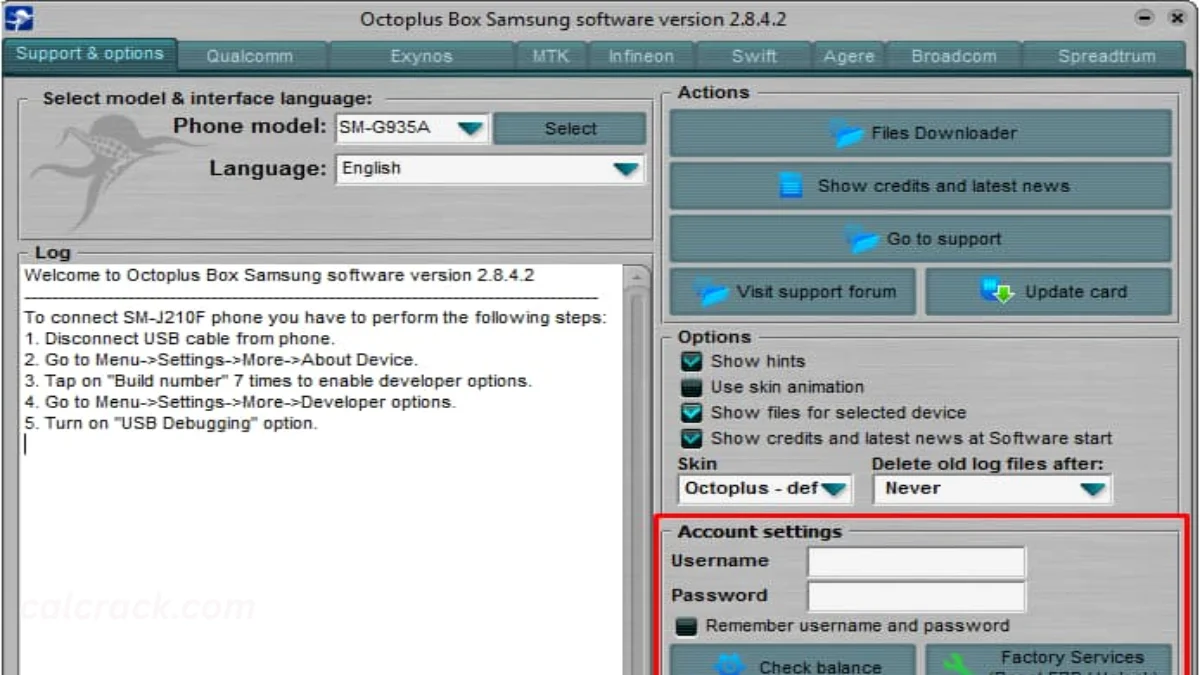
Task: Open the Delete old log files dropdown
Action: coord(1093,489)
